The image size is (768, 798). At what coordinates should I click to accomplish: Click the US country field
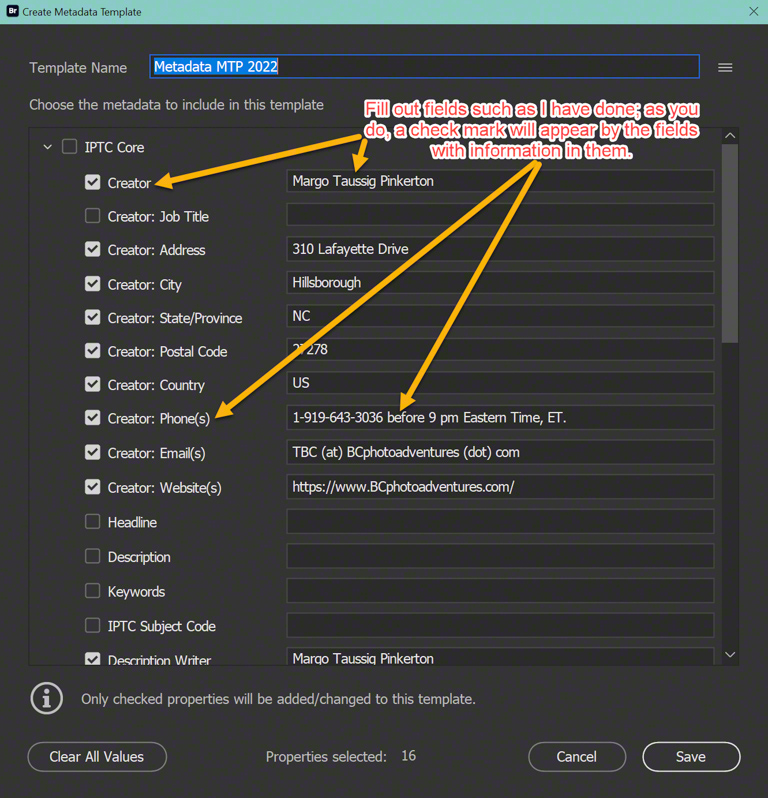500,383
